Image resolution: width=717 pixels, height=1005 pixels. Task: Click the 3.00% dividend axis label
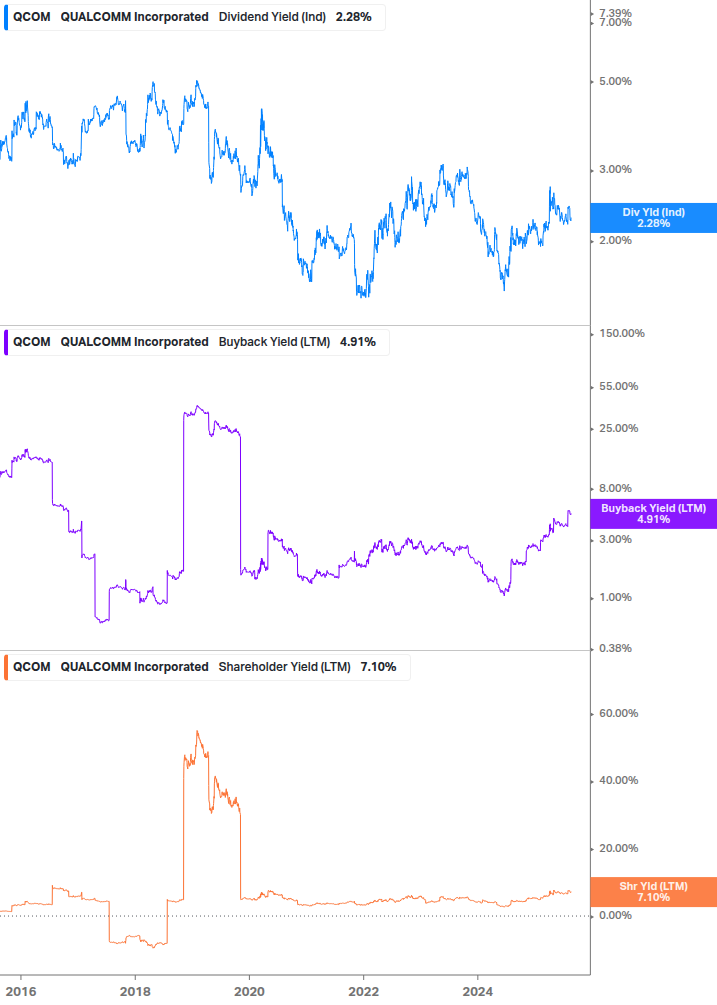[x=615, y=170]
